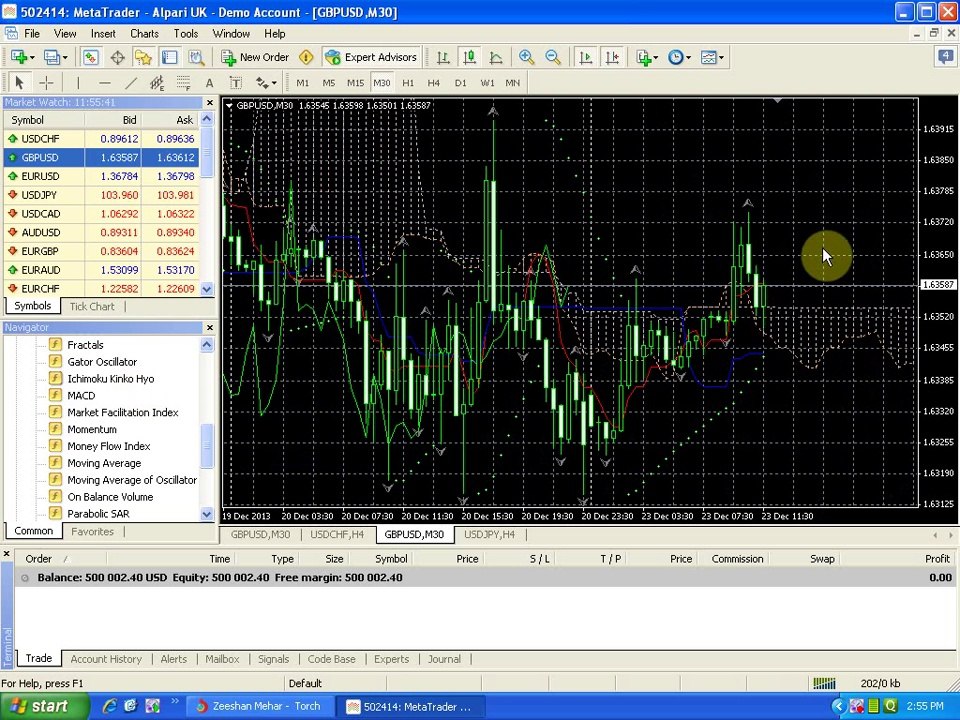Sort terminal by Profit column header
The width and height of the screenshot is (960, 720).
pos(937,558)
